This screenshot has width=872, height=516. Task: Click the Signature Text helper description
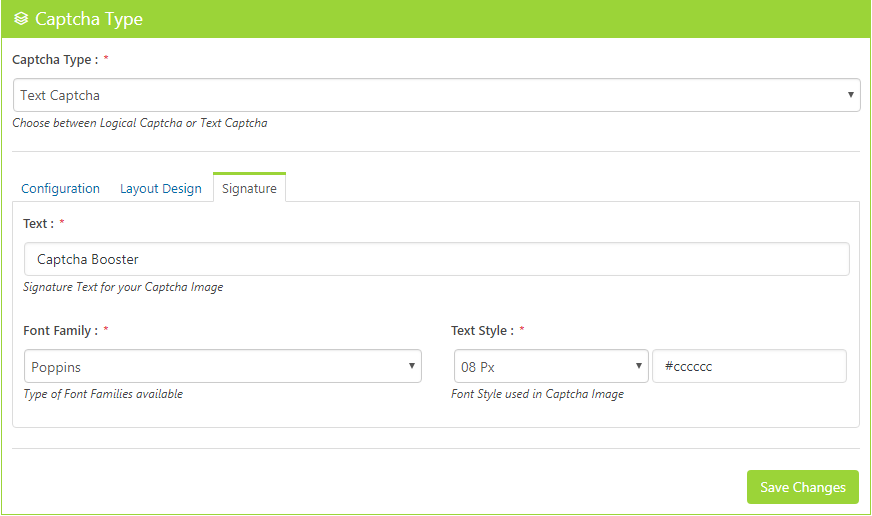click(x=123, y=287)
